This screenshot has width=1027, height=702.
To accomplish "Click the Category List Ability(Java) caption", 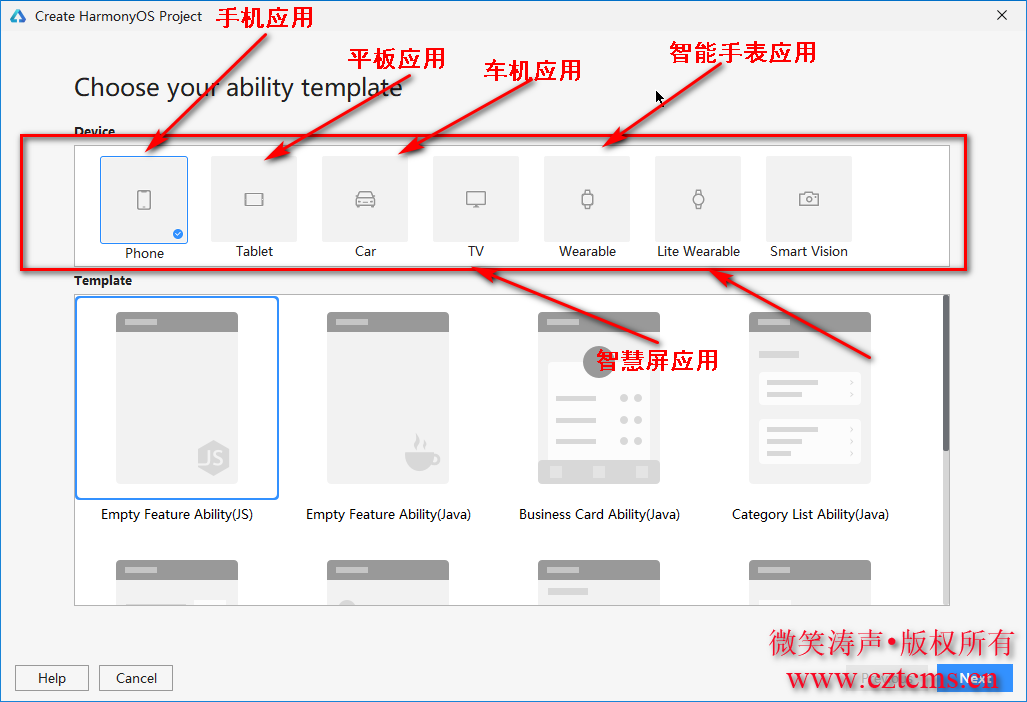I will coord(810,515).
